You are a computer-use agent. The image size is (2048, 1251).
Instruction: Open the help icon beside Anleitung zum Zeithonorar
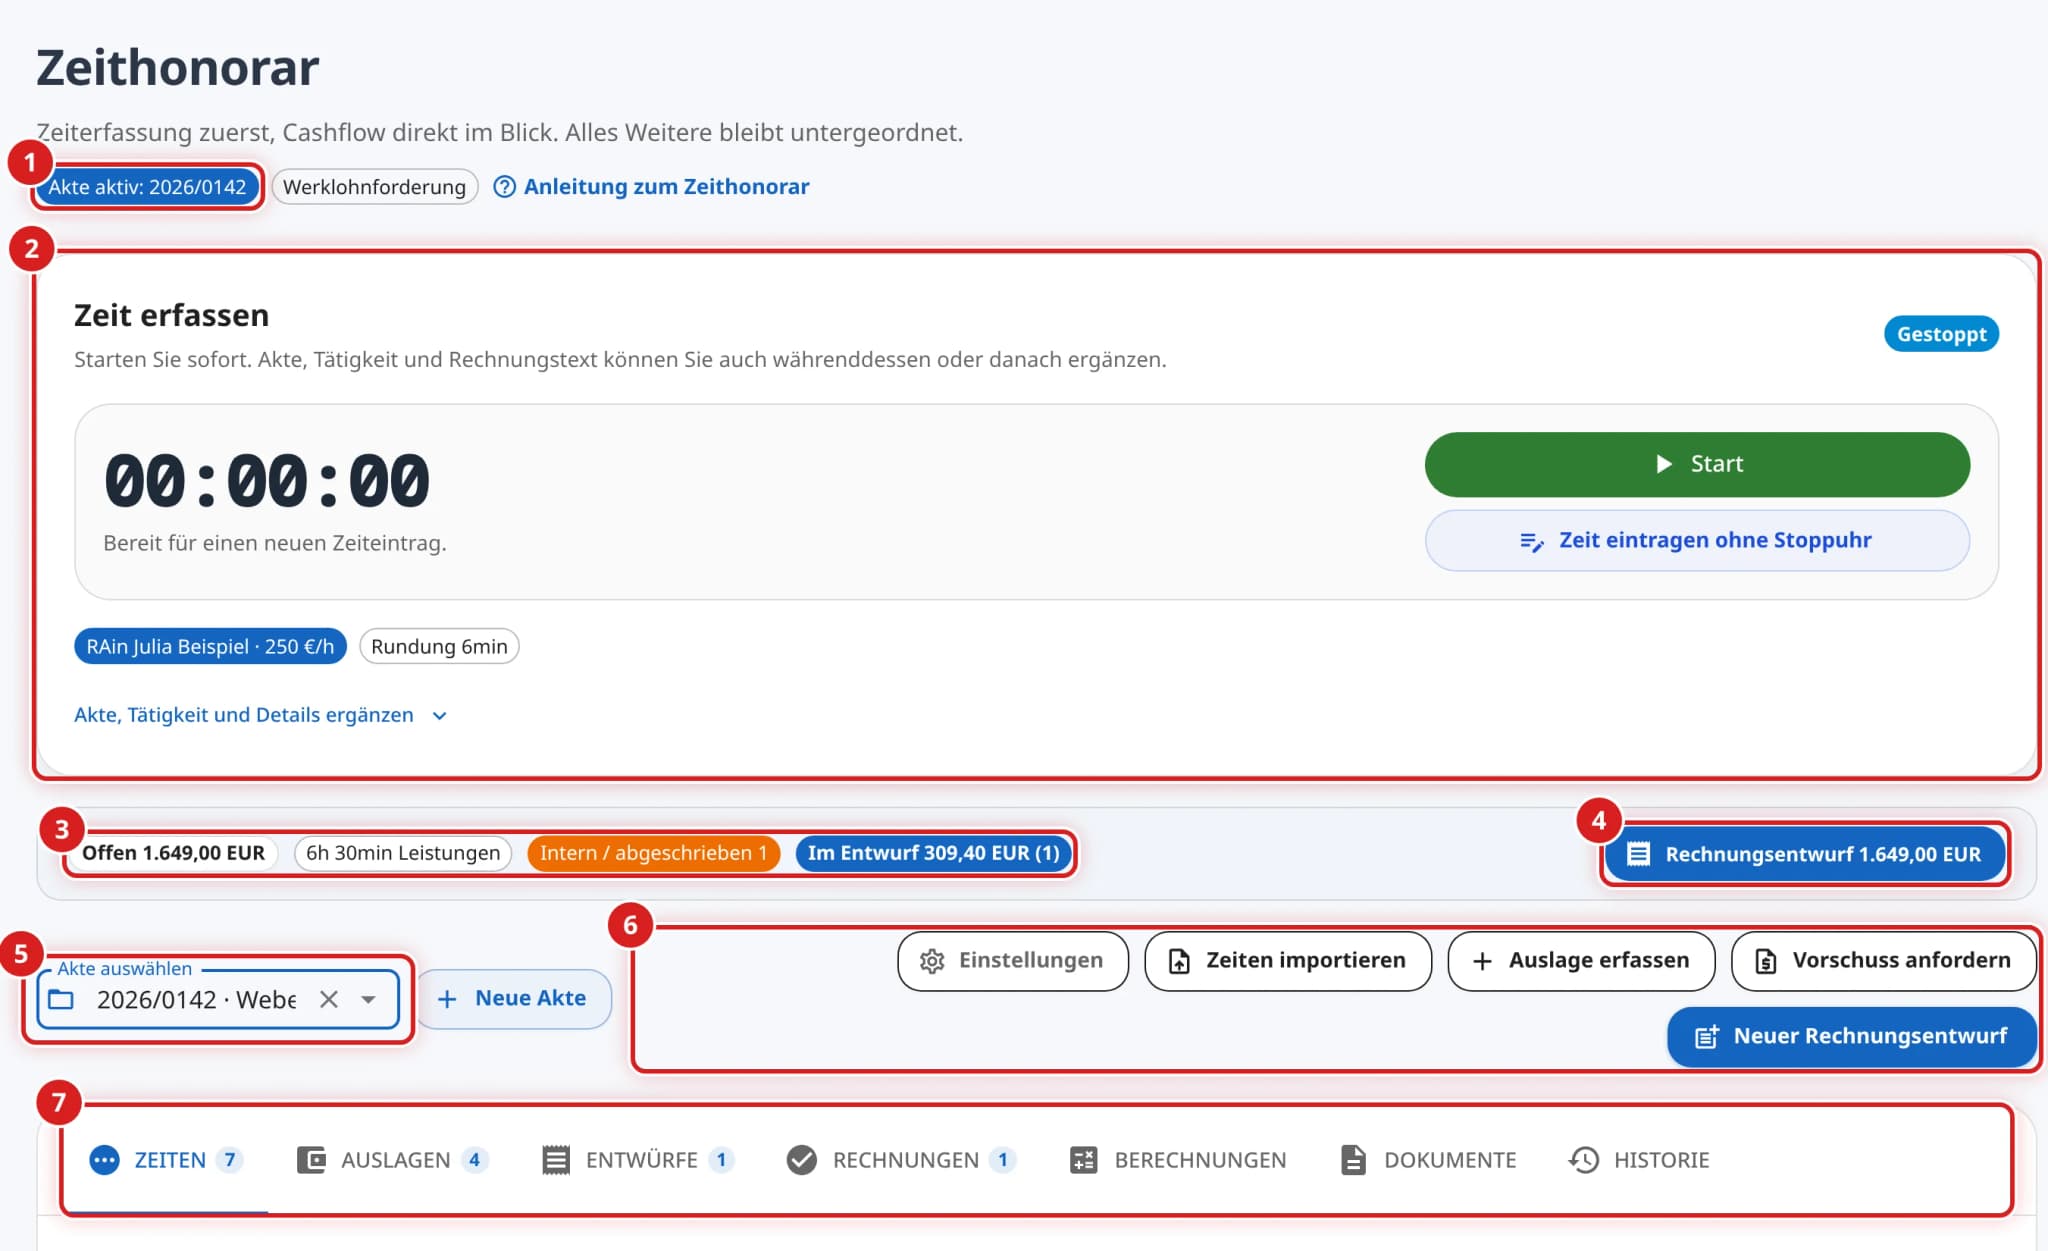(505, 187)
